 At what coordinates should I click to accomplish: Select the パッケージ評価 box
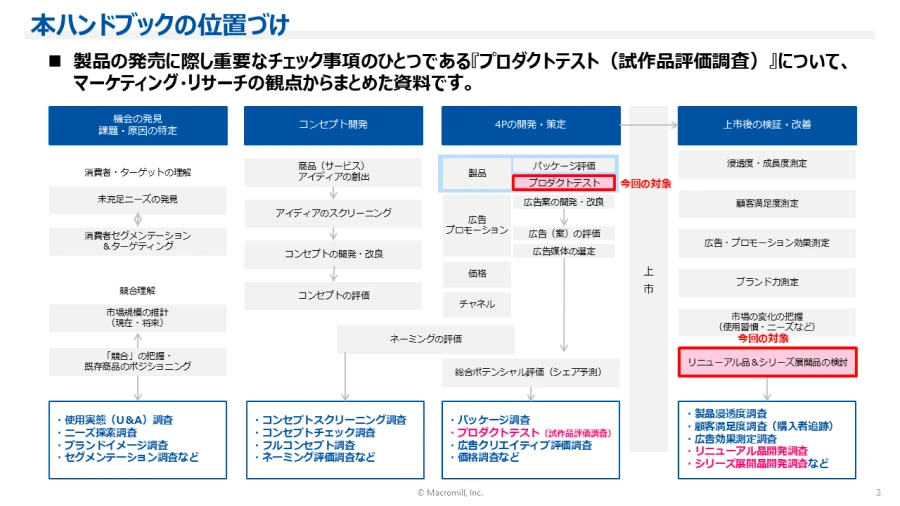pyautogui.click(x=564, y=165)
